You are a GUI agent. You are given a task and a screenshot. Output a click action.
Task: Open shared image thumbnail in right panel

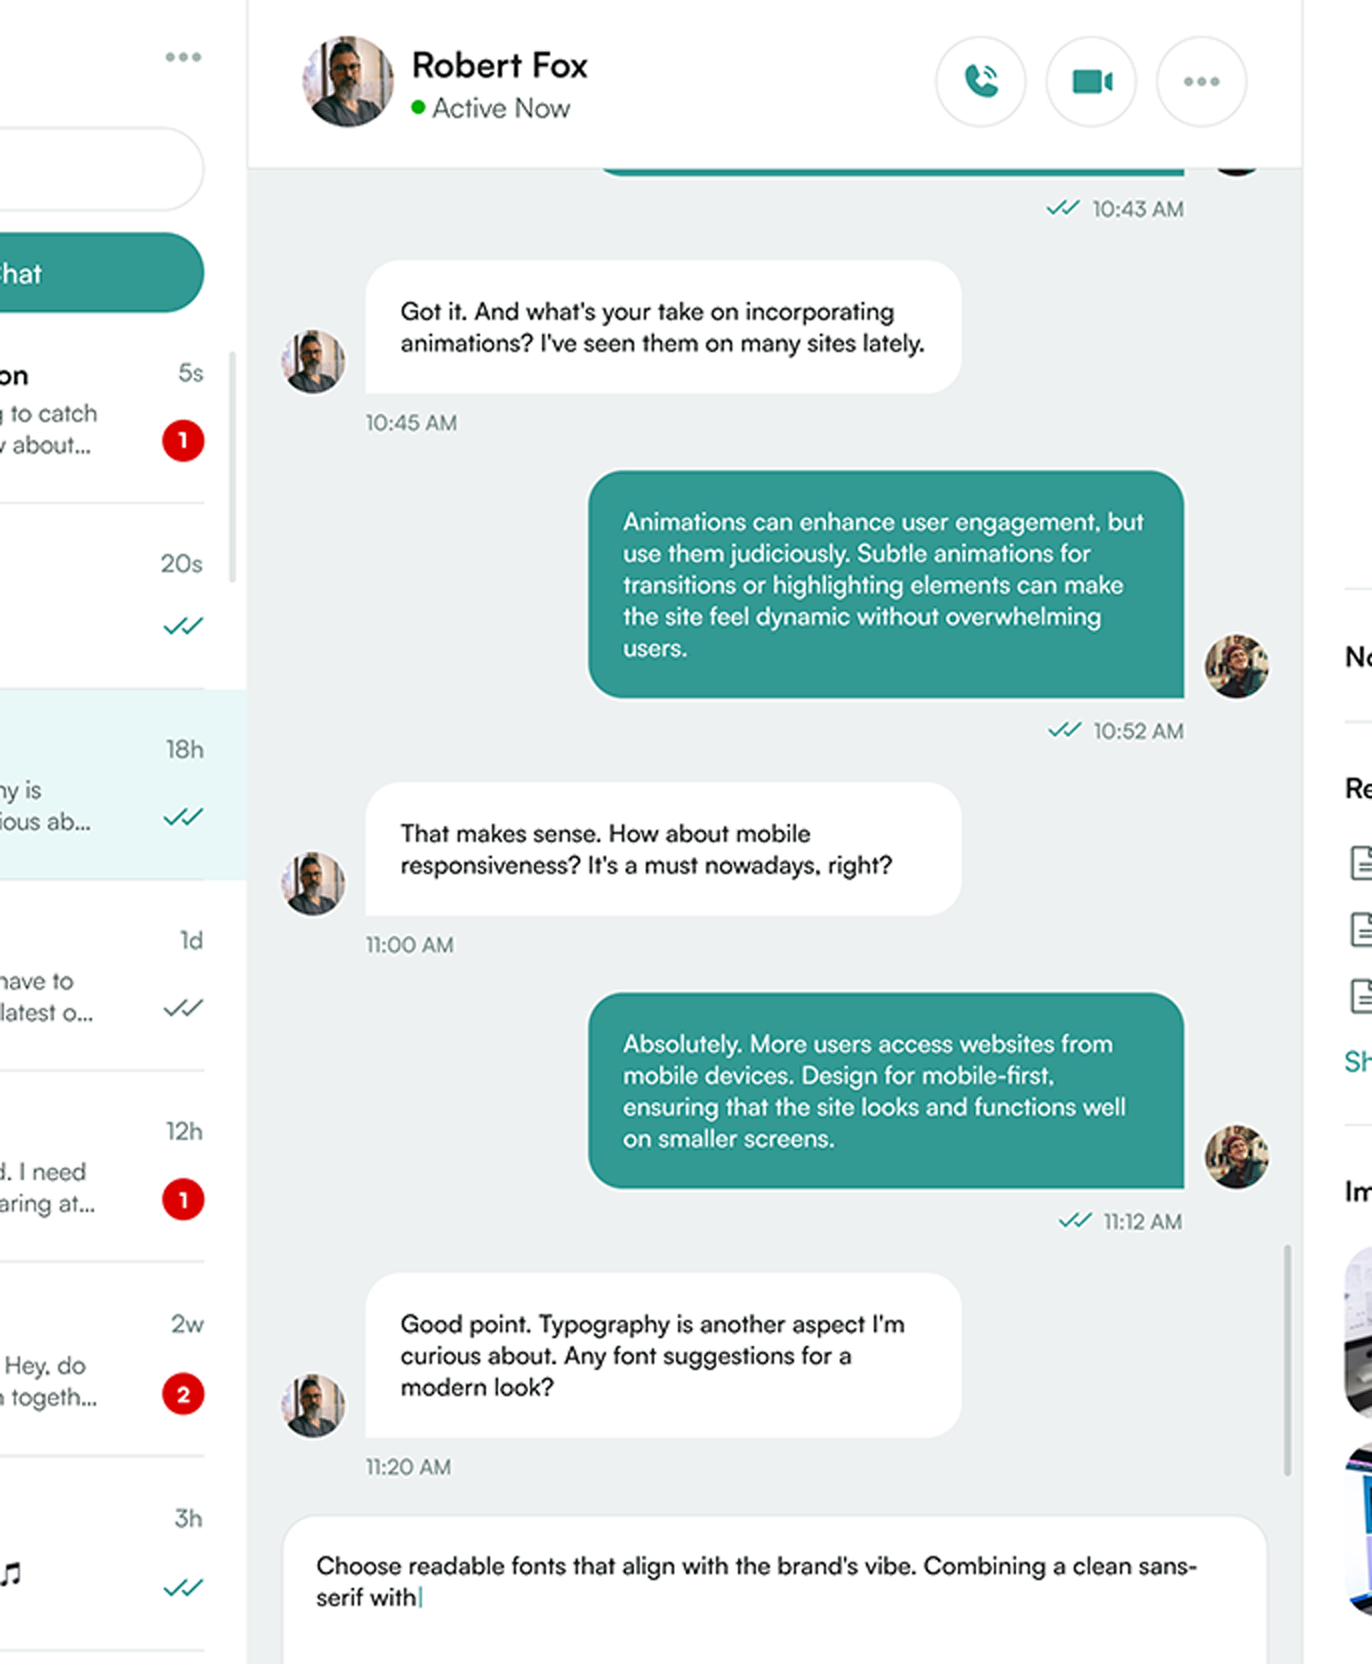(x=1358, y=1330)
